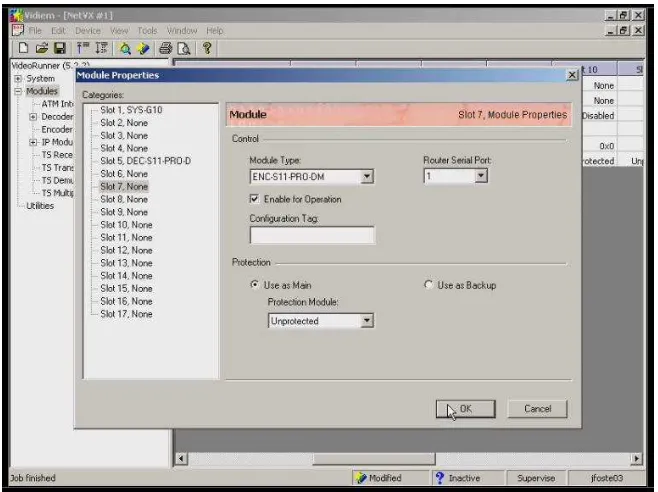Open a file with the folder icon
This screenshot has width=658, height=492.
[x=42, y=48]
